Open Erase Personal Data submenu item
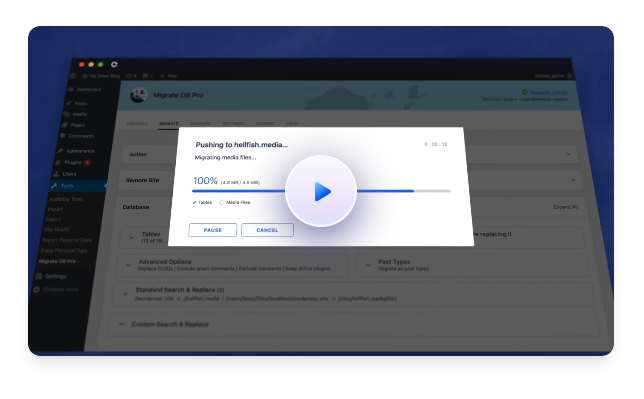 click(64, 250)
